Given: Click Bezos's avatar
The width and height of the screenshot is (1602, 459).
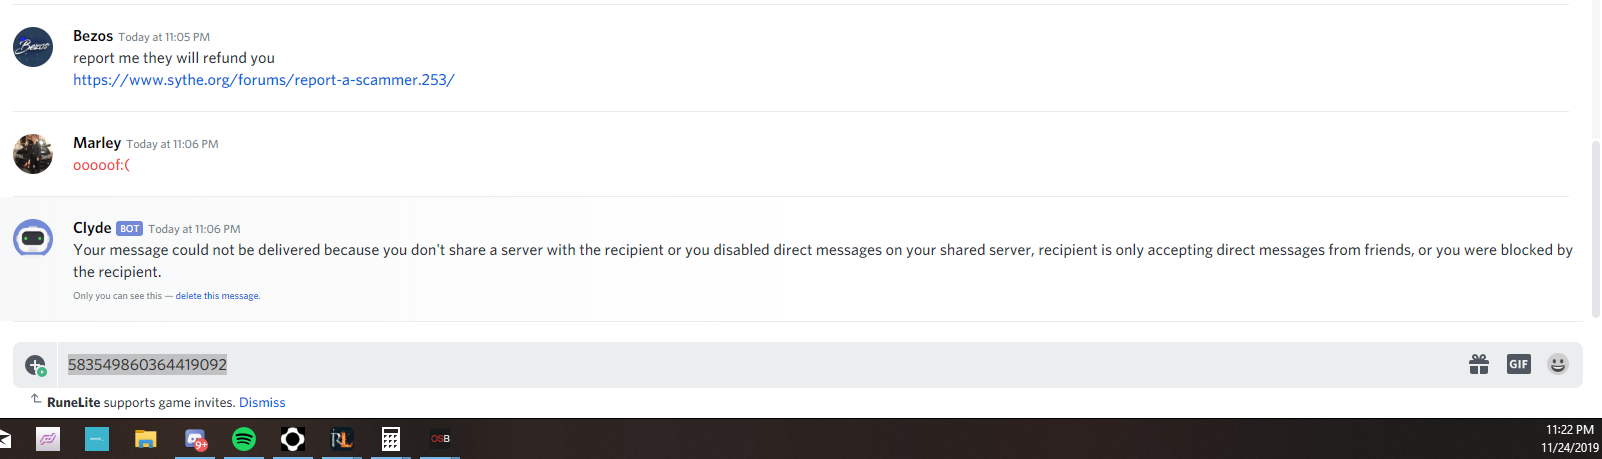Looking at the screenshot, I should [x=33, y=47].
